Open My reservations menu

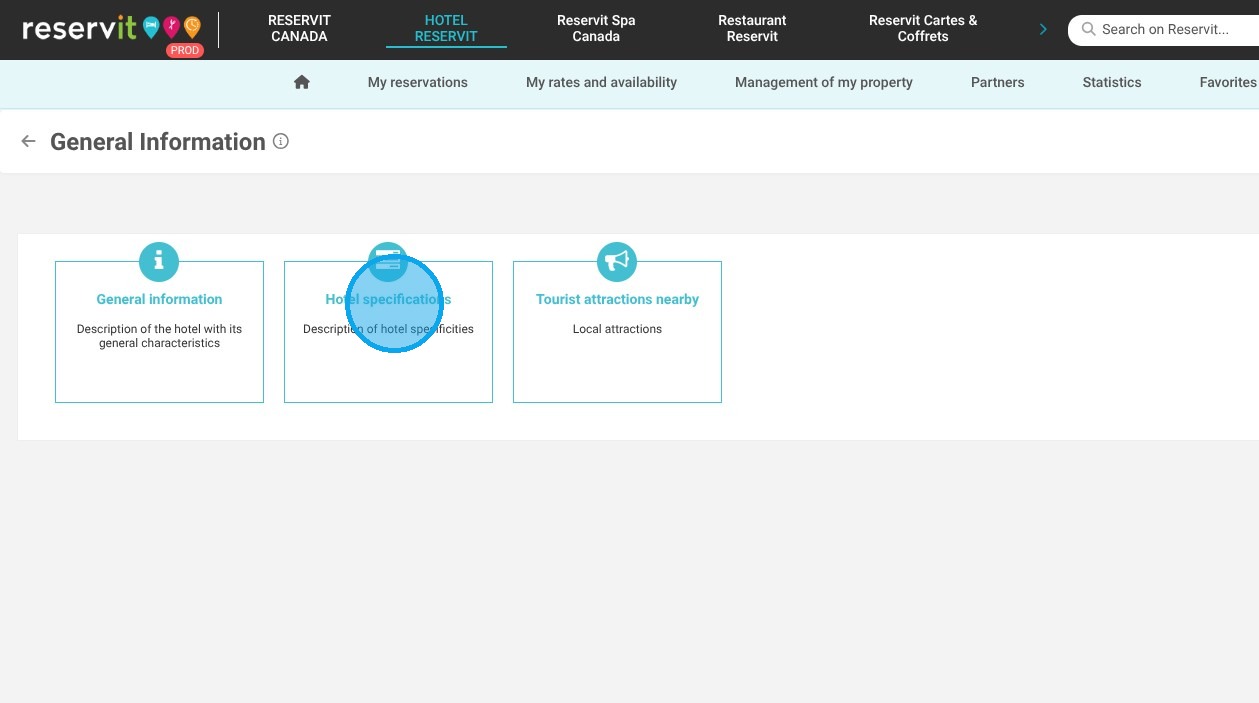click(418, 82)
